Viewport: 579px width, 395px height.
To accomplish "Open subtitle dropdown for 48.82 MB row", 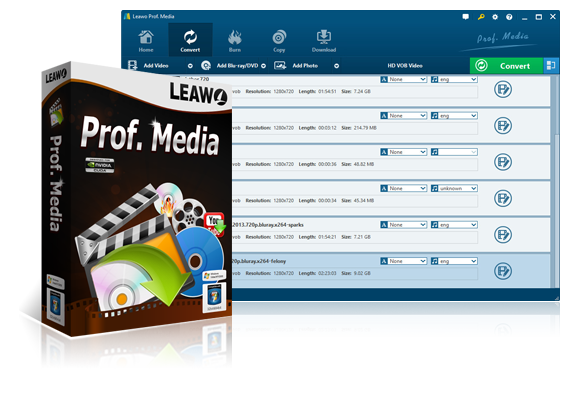I will click(404, 152).
